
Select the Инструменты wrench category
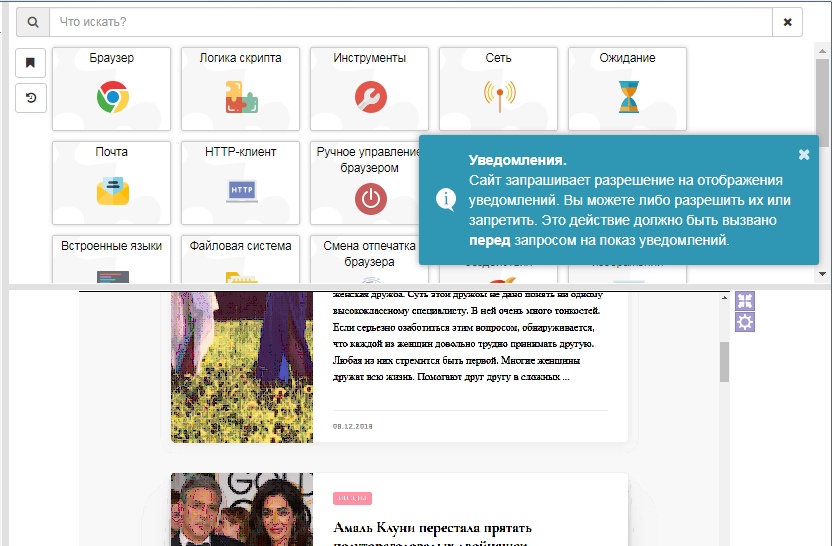[369, 89]
